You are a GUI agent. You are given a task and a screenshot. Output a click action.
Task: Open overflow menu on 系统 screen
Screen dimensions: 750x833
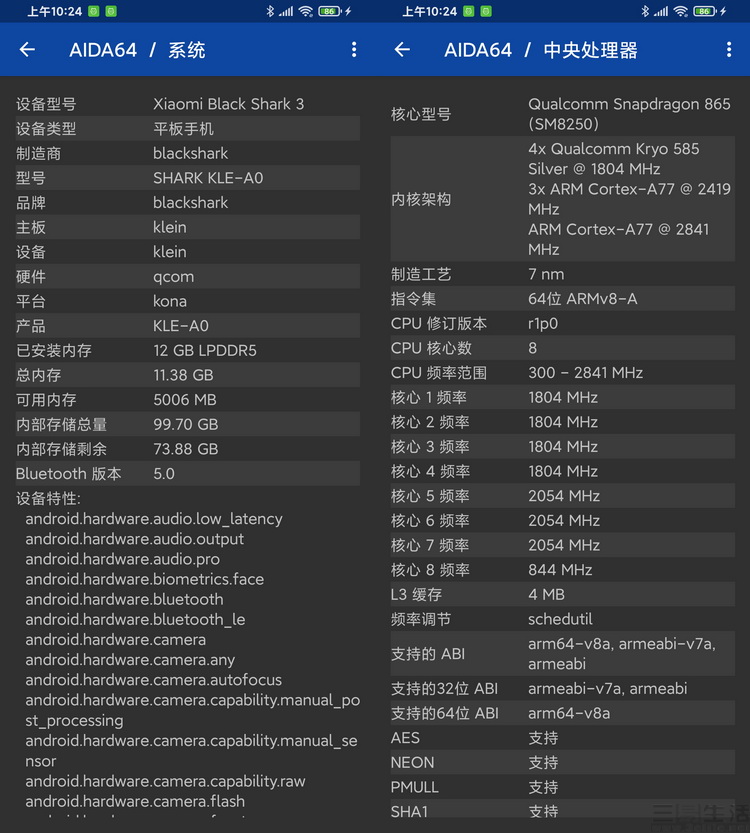pos(354,50)
